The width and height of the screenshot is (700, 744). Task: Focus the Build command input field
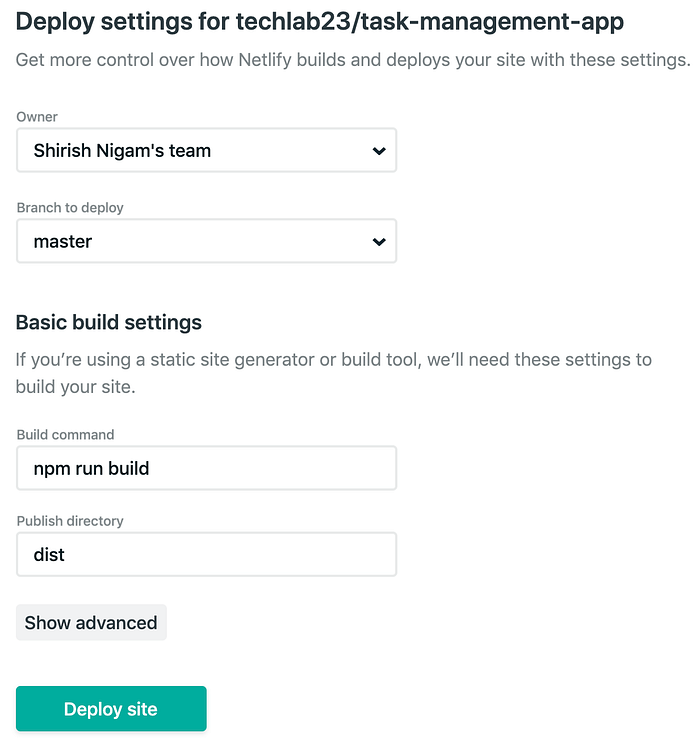[206, 468]
